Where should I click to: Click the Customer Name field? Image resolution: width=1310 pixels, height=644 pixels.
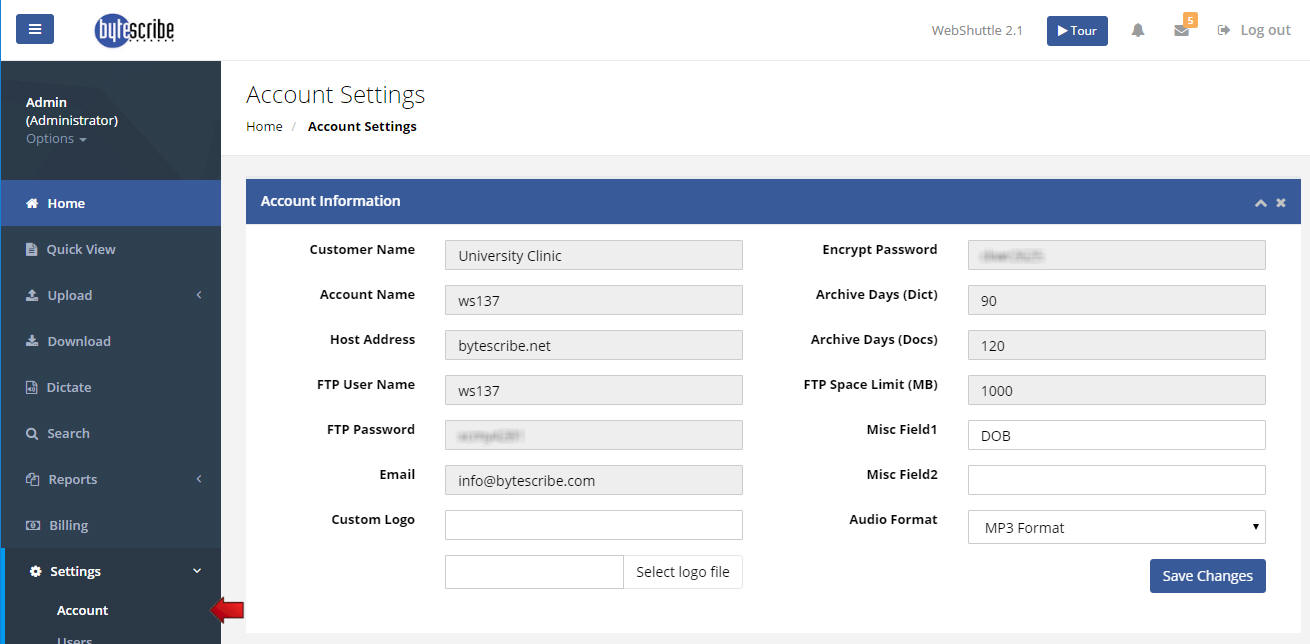point(594,255)
